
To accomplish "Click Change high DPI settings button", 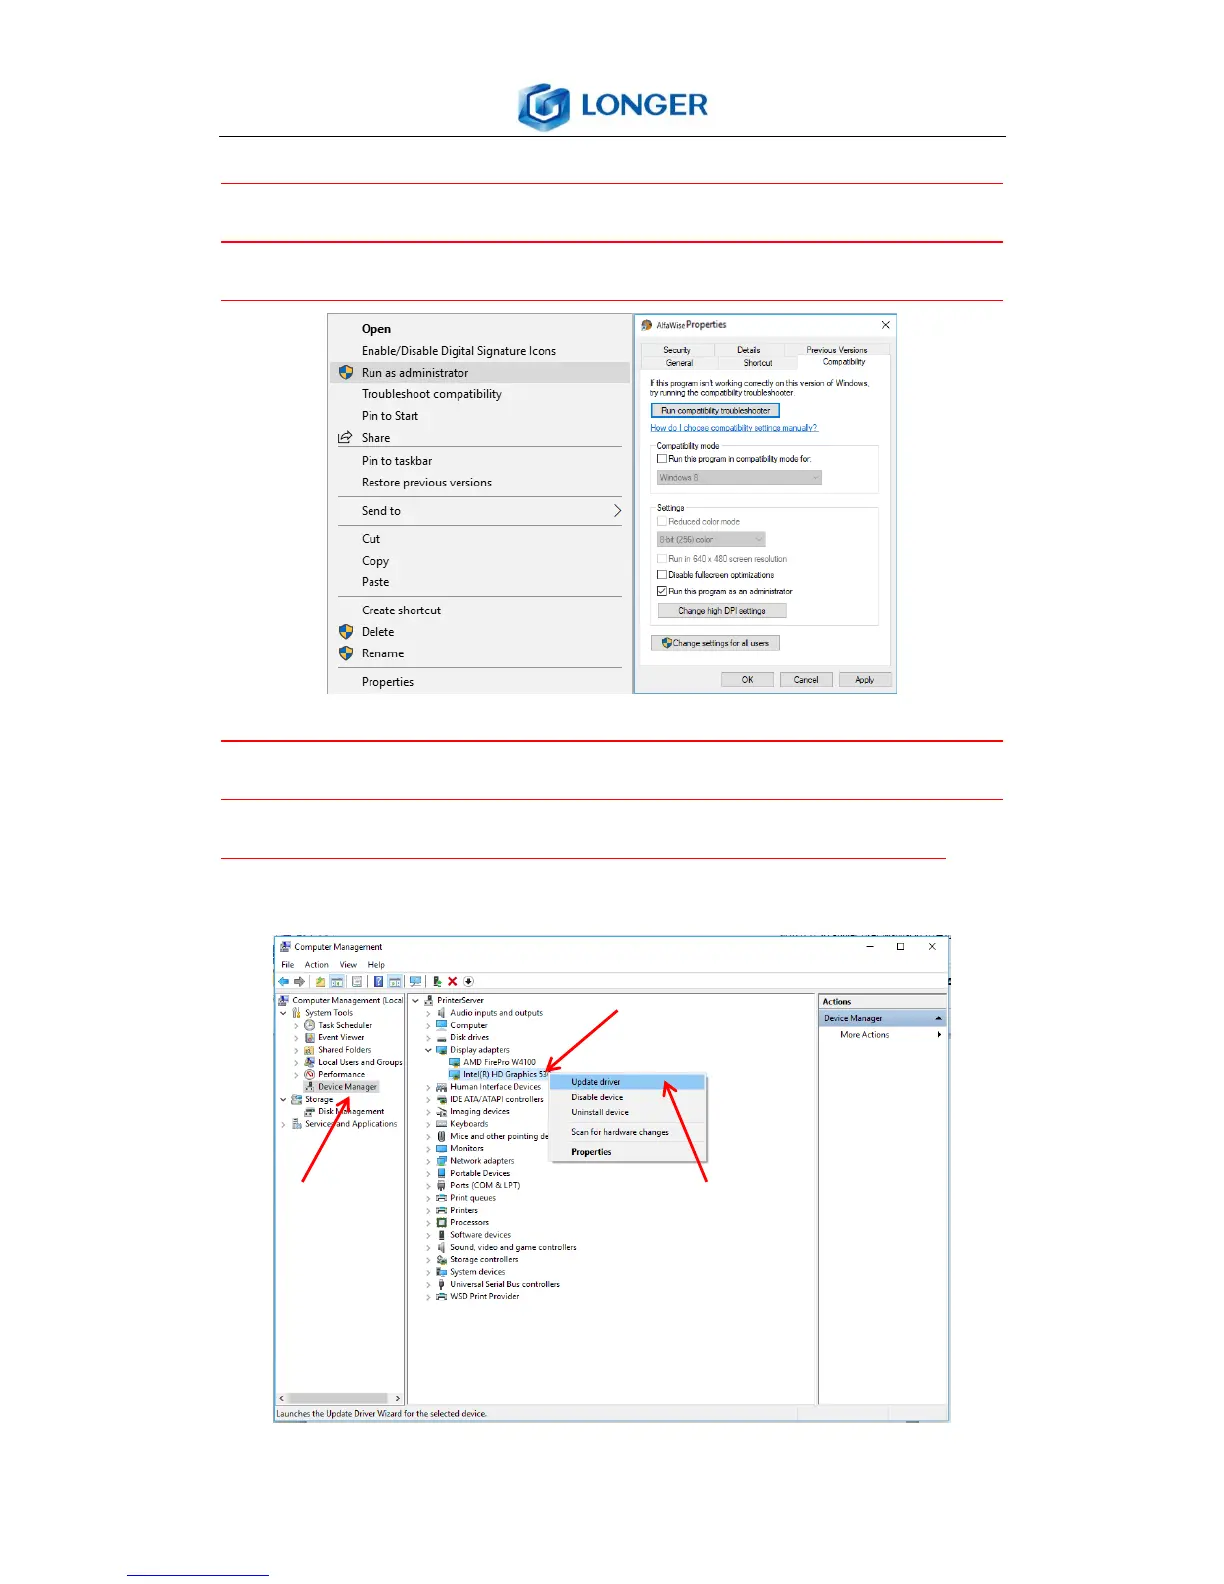I will 721,611.
